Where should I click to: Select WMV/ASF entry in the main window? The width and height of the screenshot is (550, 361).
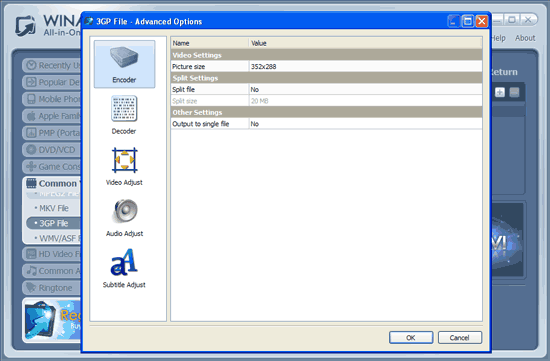pyautogui.click(x=58, y=239)
